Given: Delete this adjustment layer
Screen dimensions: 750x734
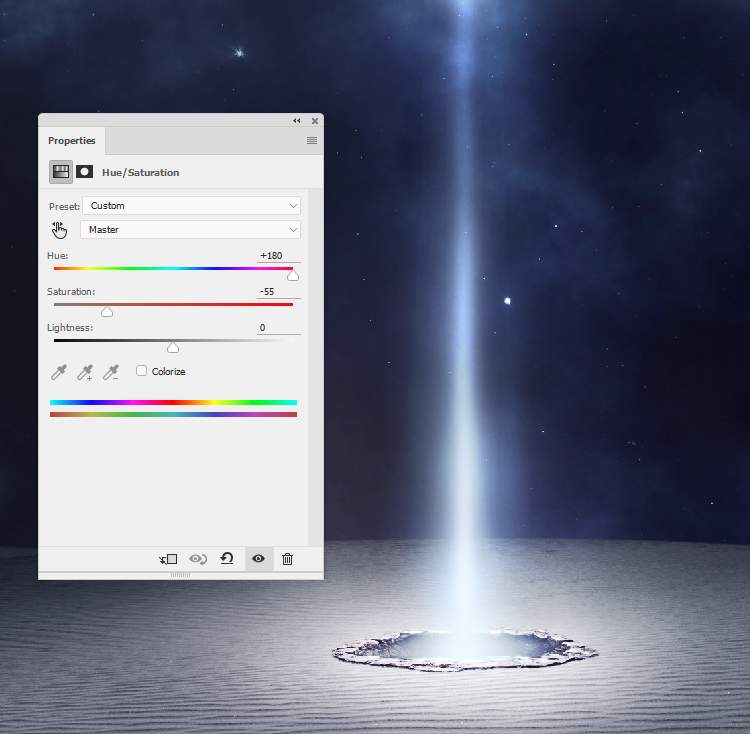Looking at the screenshot, I should pos(287,559).
